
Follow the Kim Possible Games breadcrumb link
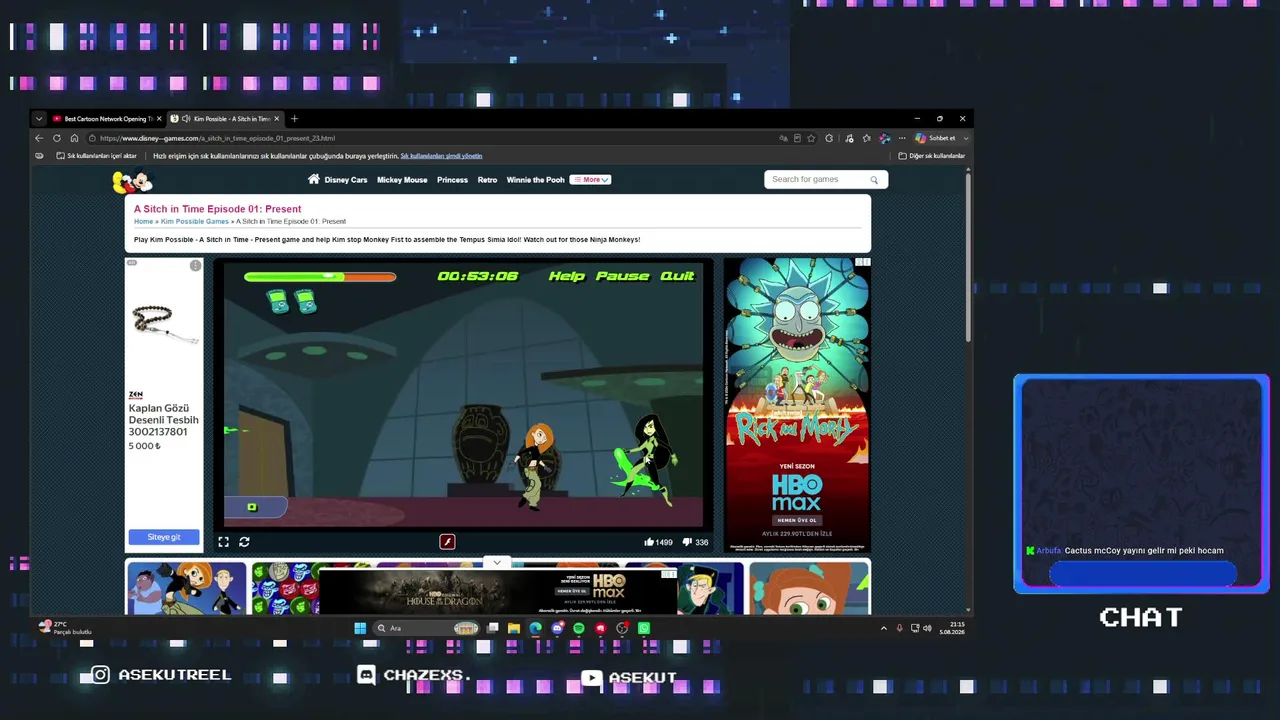coord(195,221)
